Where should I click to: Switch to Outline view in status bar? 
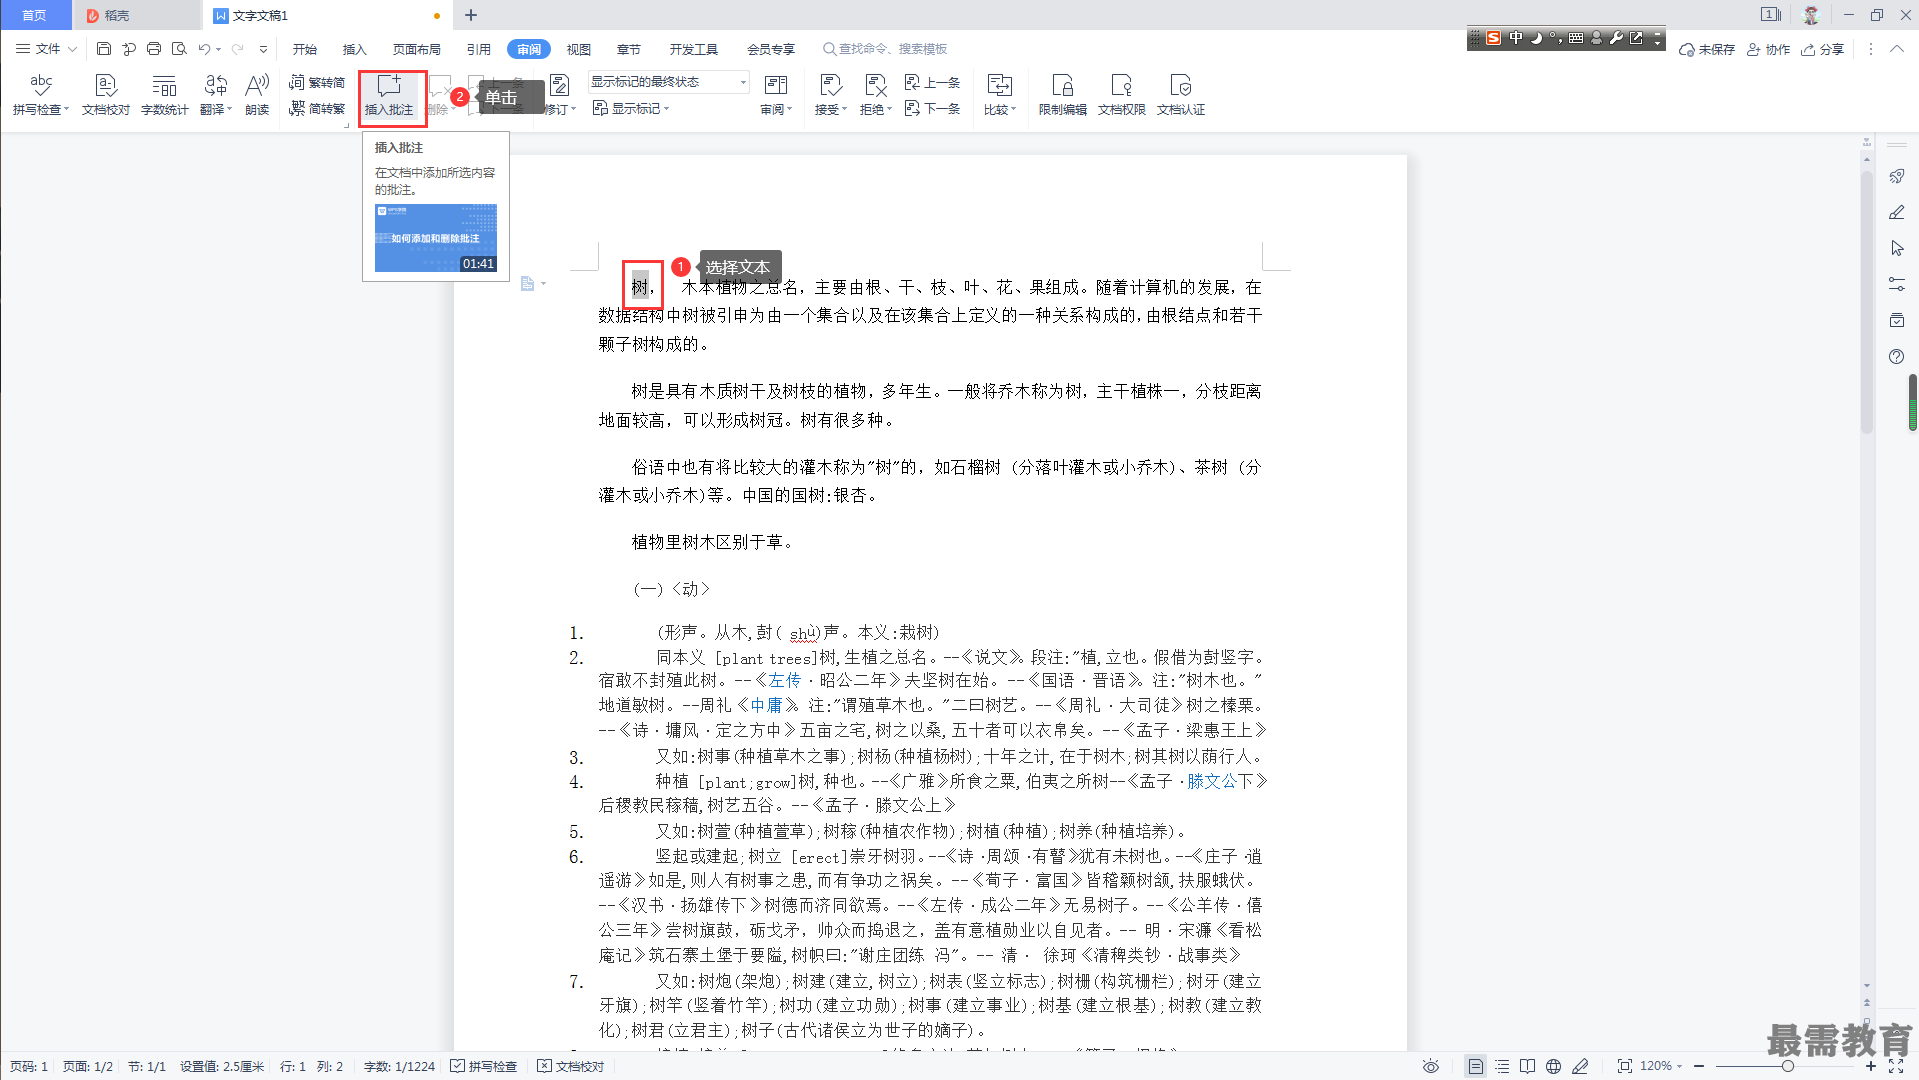1502,1066
